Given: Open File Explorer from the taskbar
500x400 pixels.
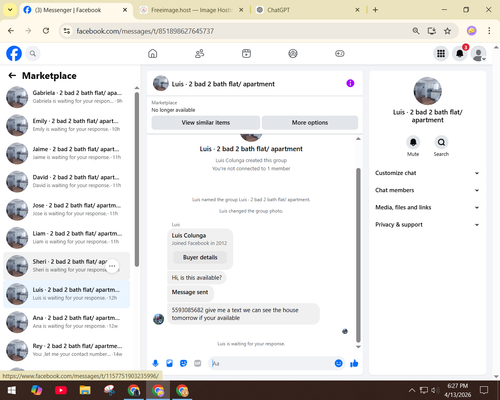Looking at the screenshot, I should pyautogui.click(x=85, y=390).
